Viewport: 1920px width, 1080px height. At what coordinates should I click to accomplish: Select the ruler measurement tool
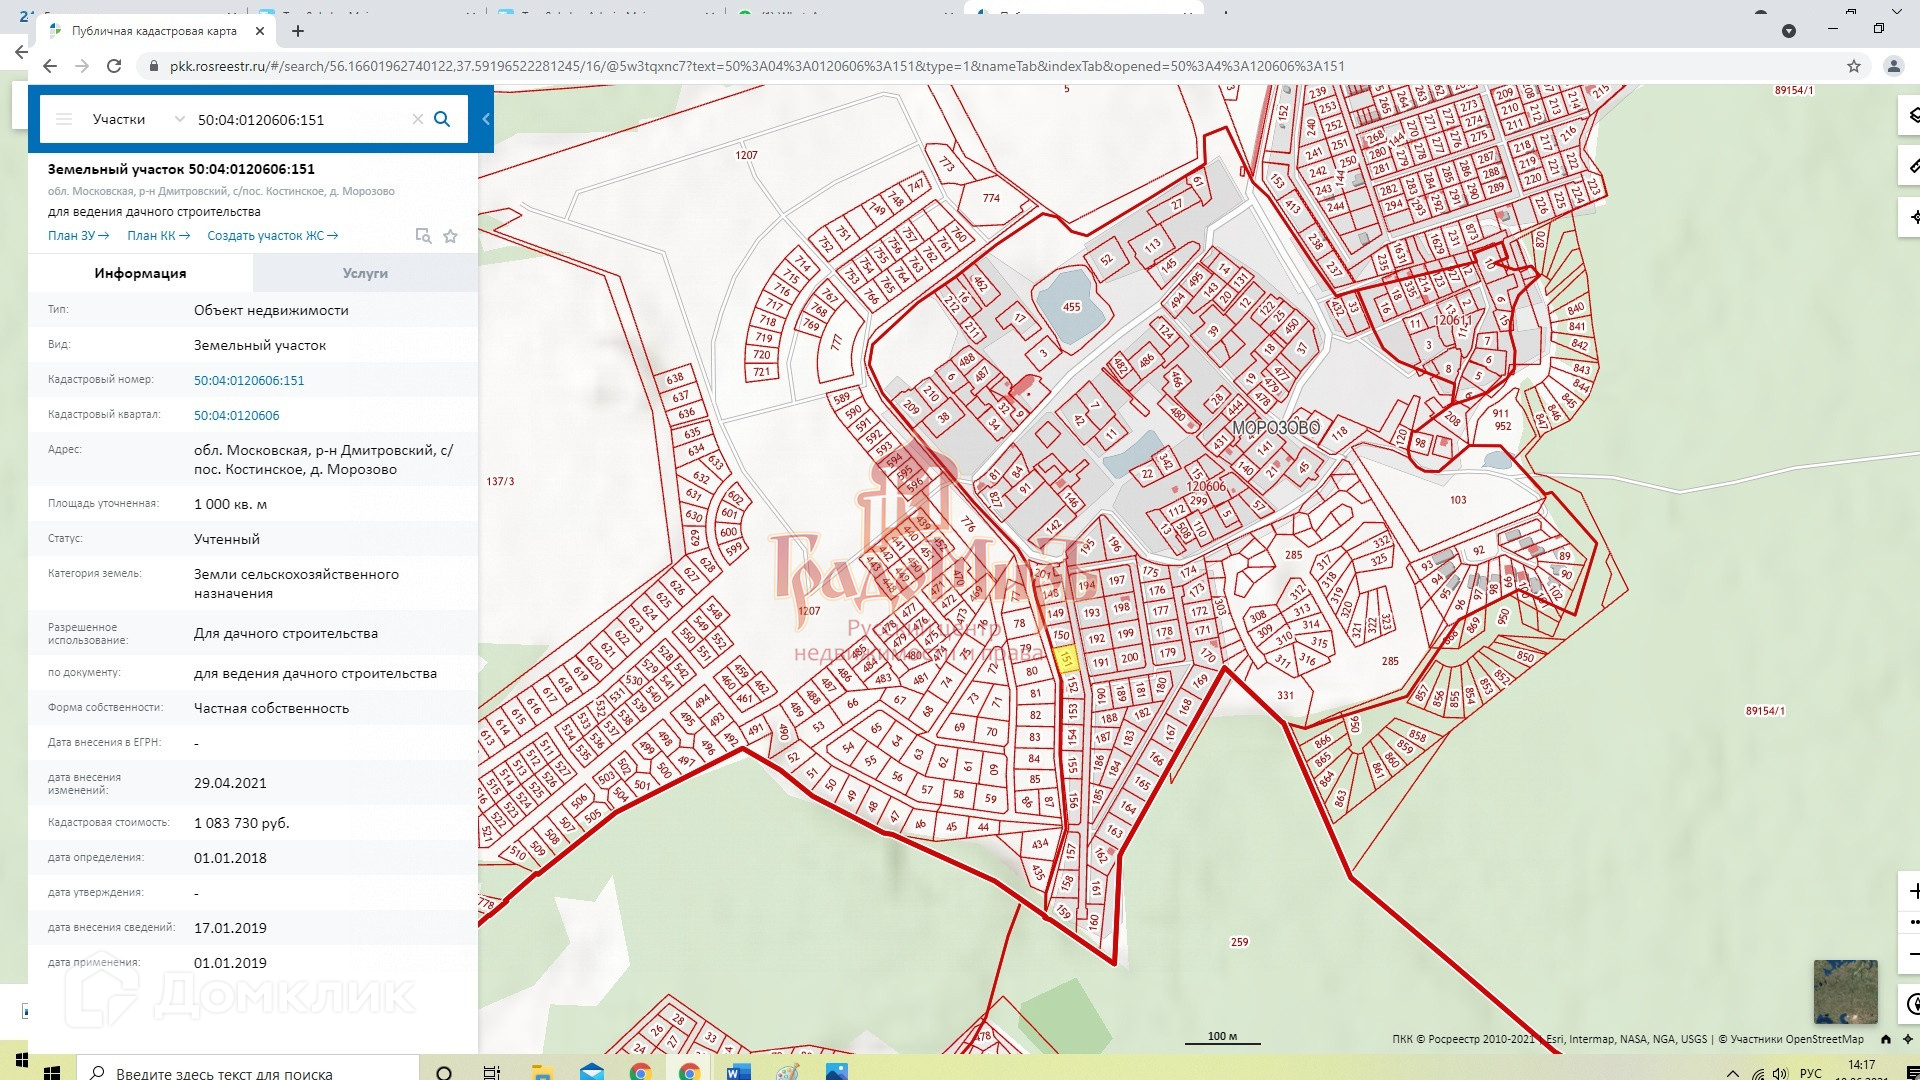(x=1912, y=165)
